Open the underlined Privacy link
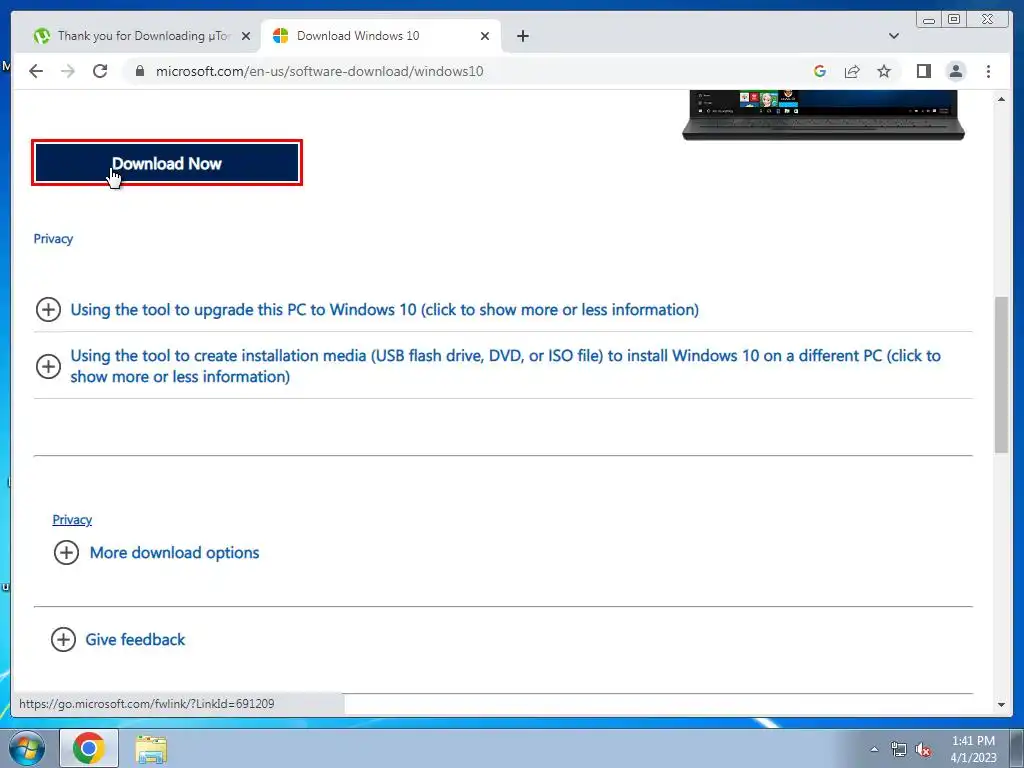Screen dimensions: 1024x768 [x=72, y=520]
